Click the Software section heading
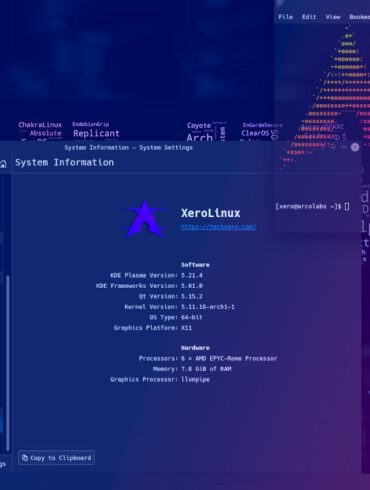 [x=195, y=265]
